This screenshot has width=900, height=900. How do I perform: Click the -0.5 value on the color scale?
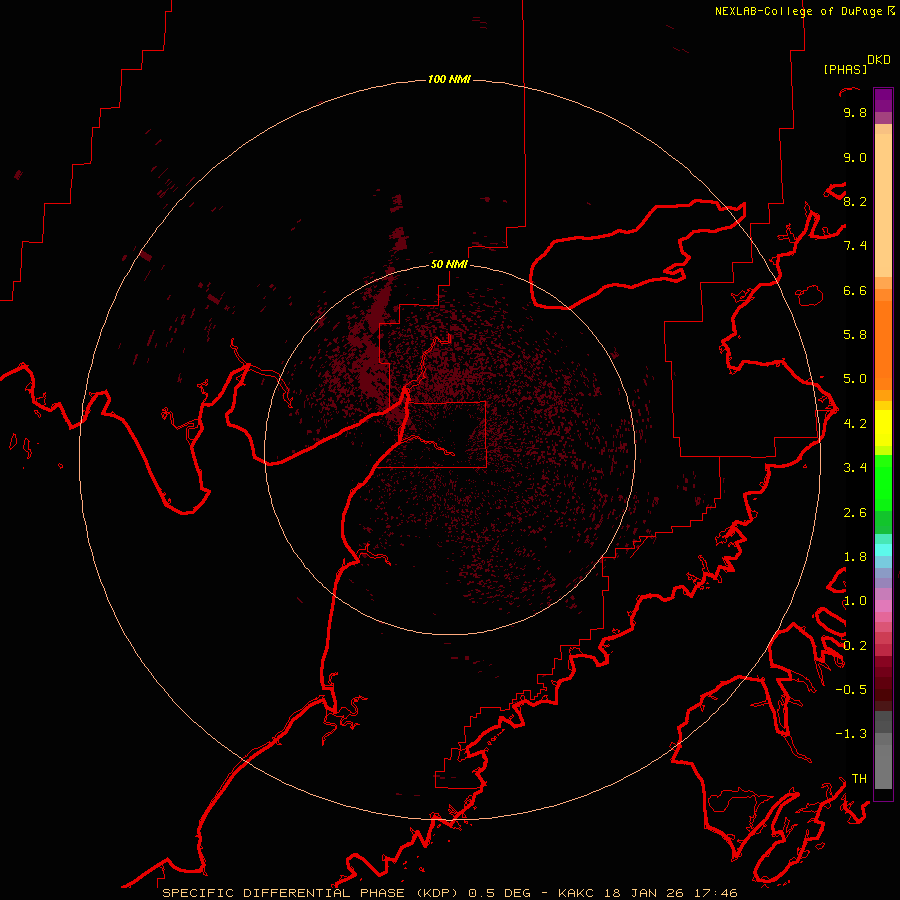(x=851, y=690)
